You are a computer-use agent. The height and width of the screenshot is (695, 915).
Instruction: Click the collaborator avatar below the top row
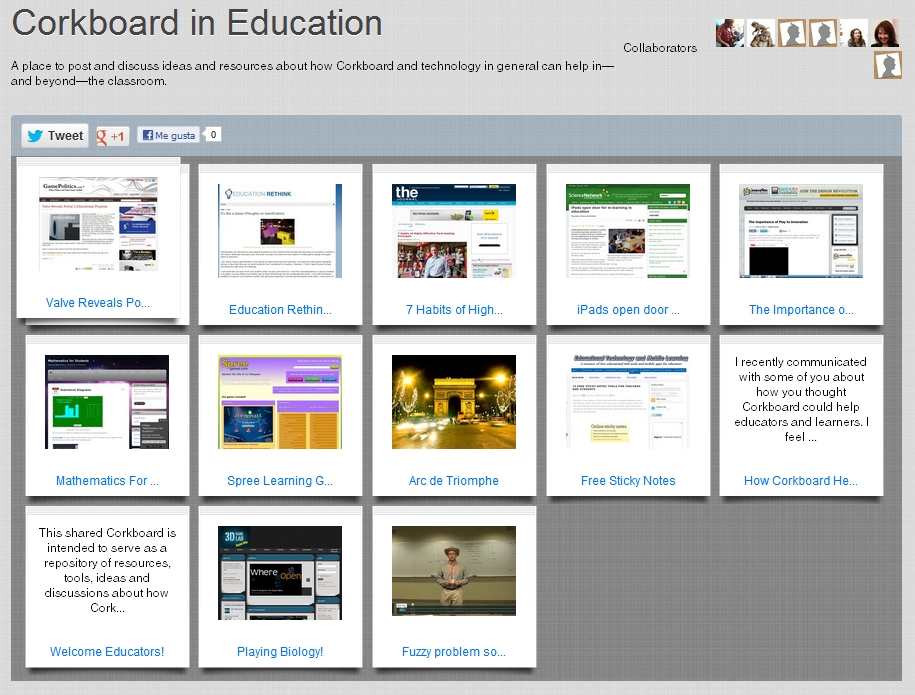(x=887, y=65)
